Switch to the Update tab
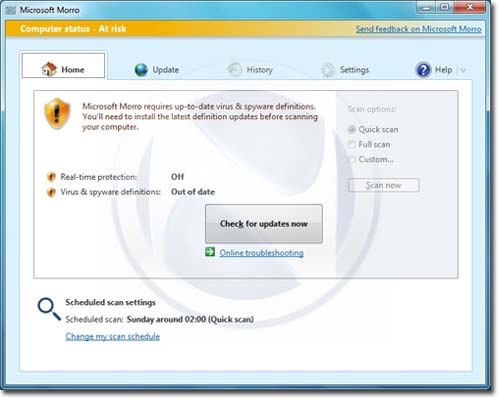Image resolution: width=500 pixels, height=399 pixels. point(157,70)
